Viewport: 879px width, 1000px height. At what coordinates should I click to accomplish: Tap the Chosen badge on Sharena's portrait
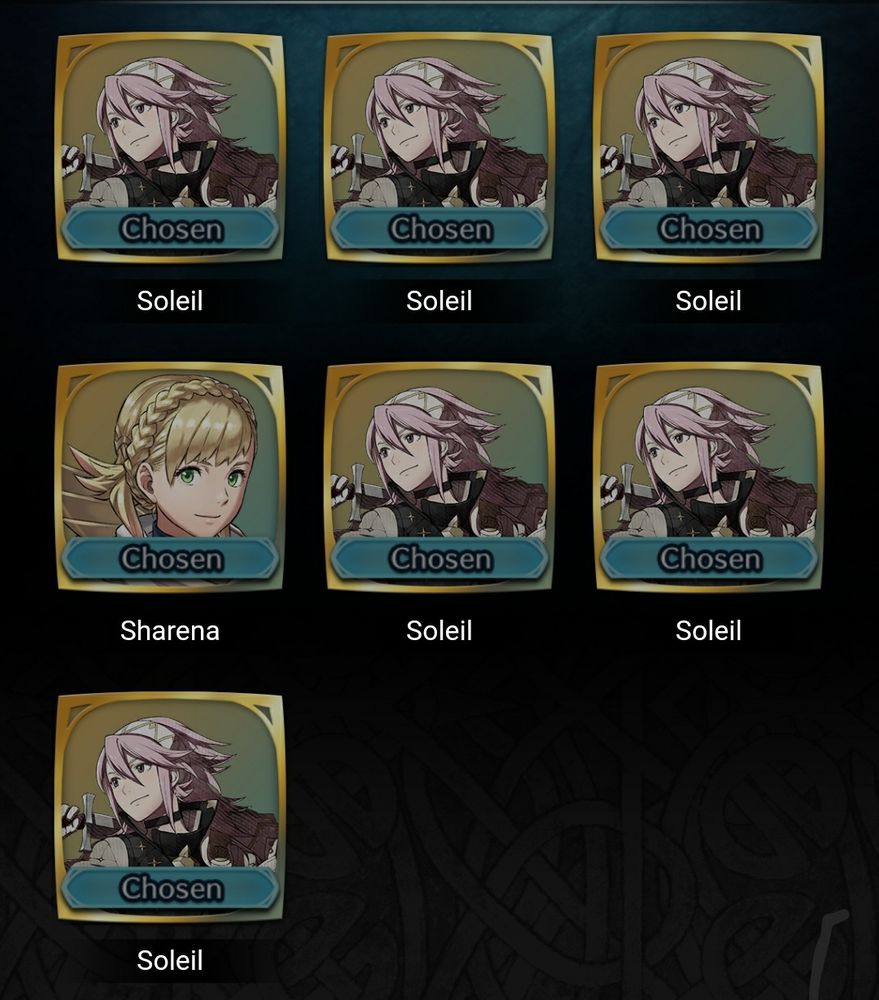tap(170, 558)
